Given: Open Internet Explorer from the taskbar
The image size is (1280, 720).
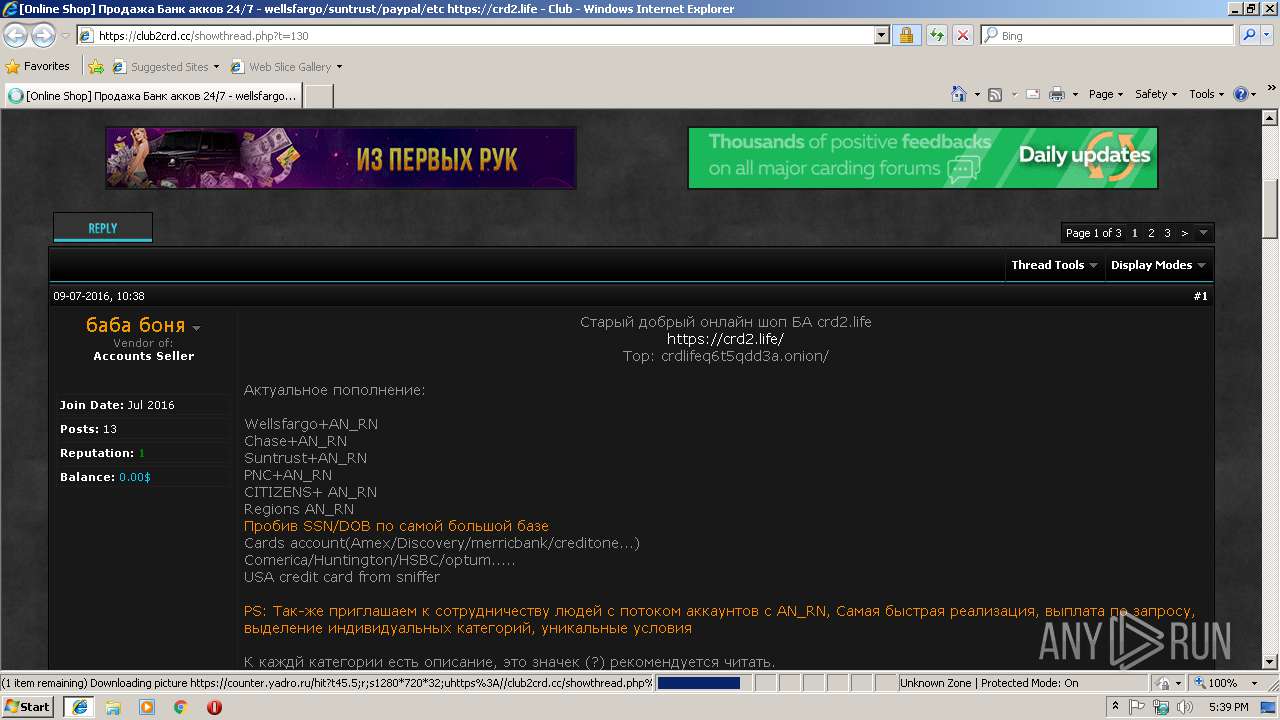Looking at the screenshot, I should pyautogui.click(x=79, y=707).
